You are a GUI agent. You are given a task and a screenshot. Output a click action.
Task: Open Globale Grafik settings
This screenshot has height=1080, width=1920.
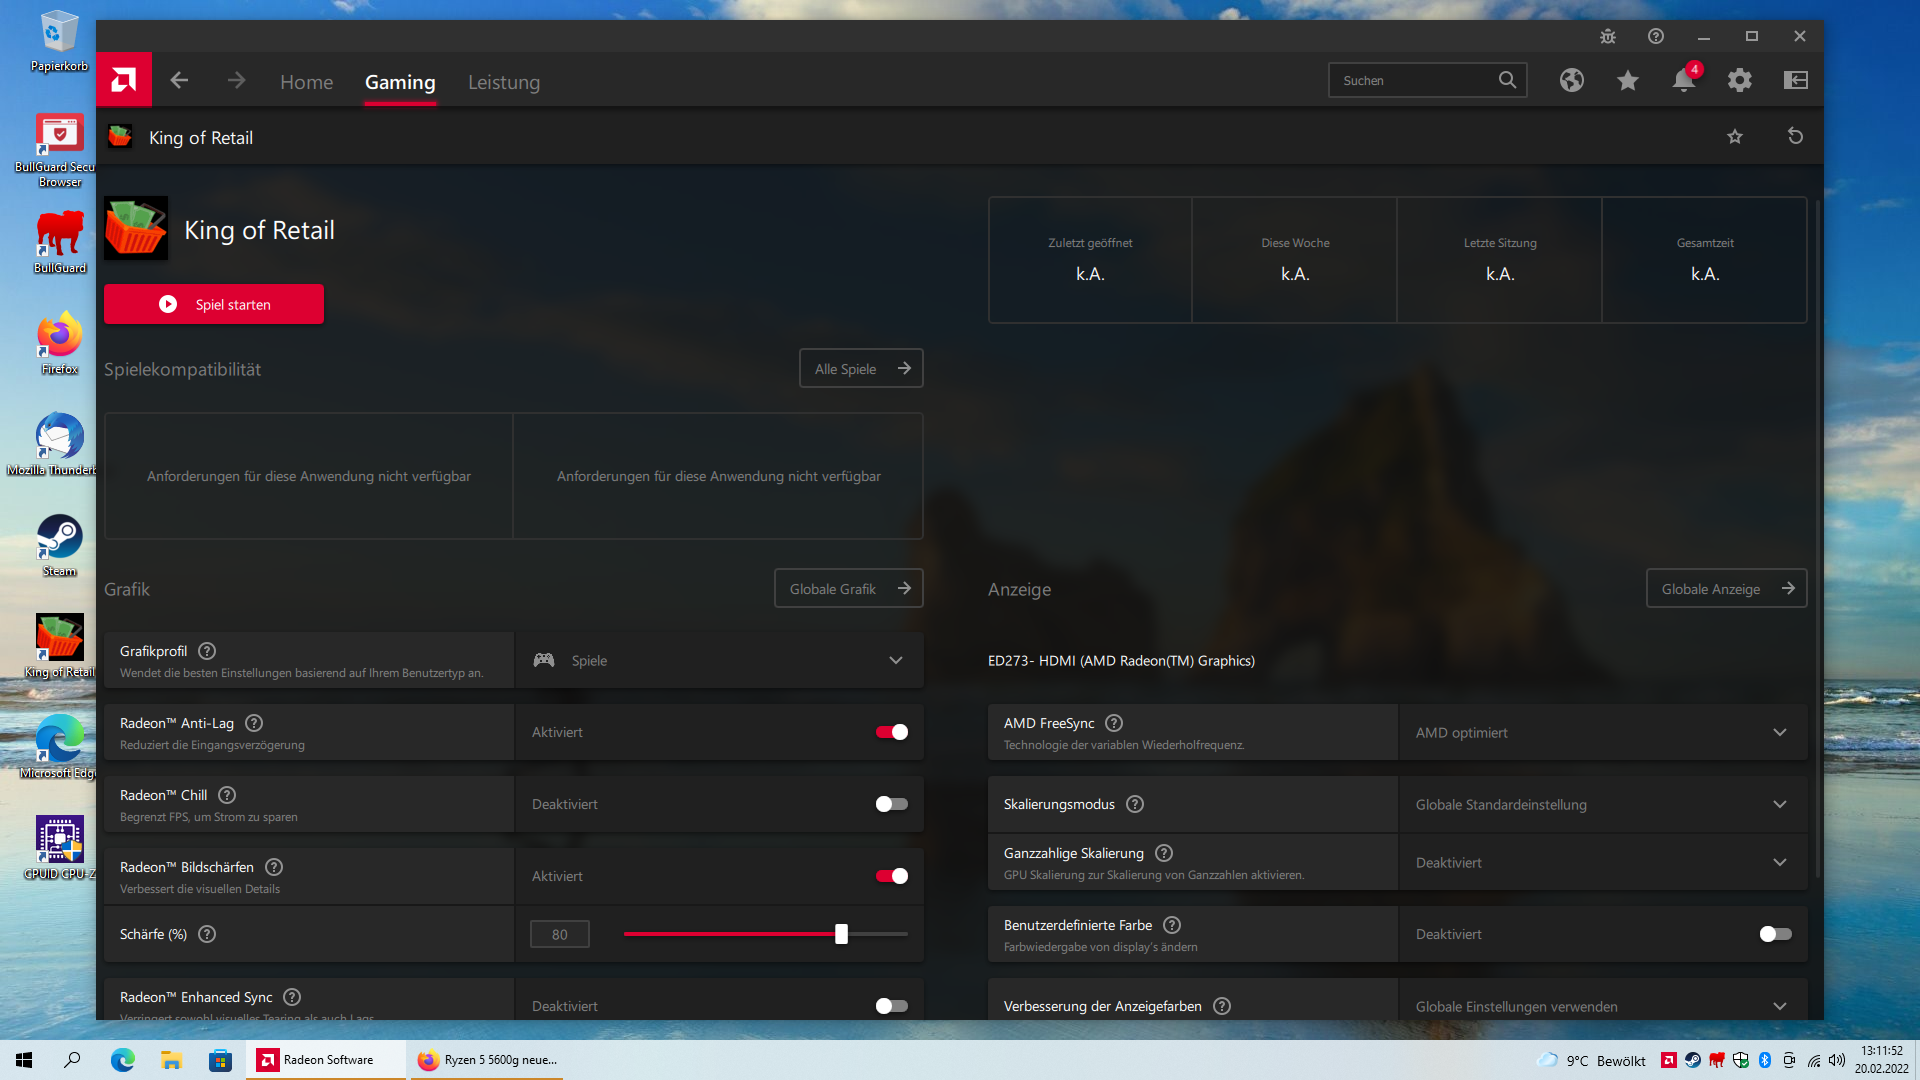[x=848, y=589]
